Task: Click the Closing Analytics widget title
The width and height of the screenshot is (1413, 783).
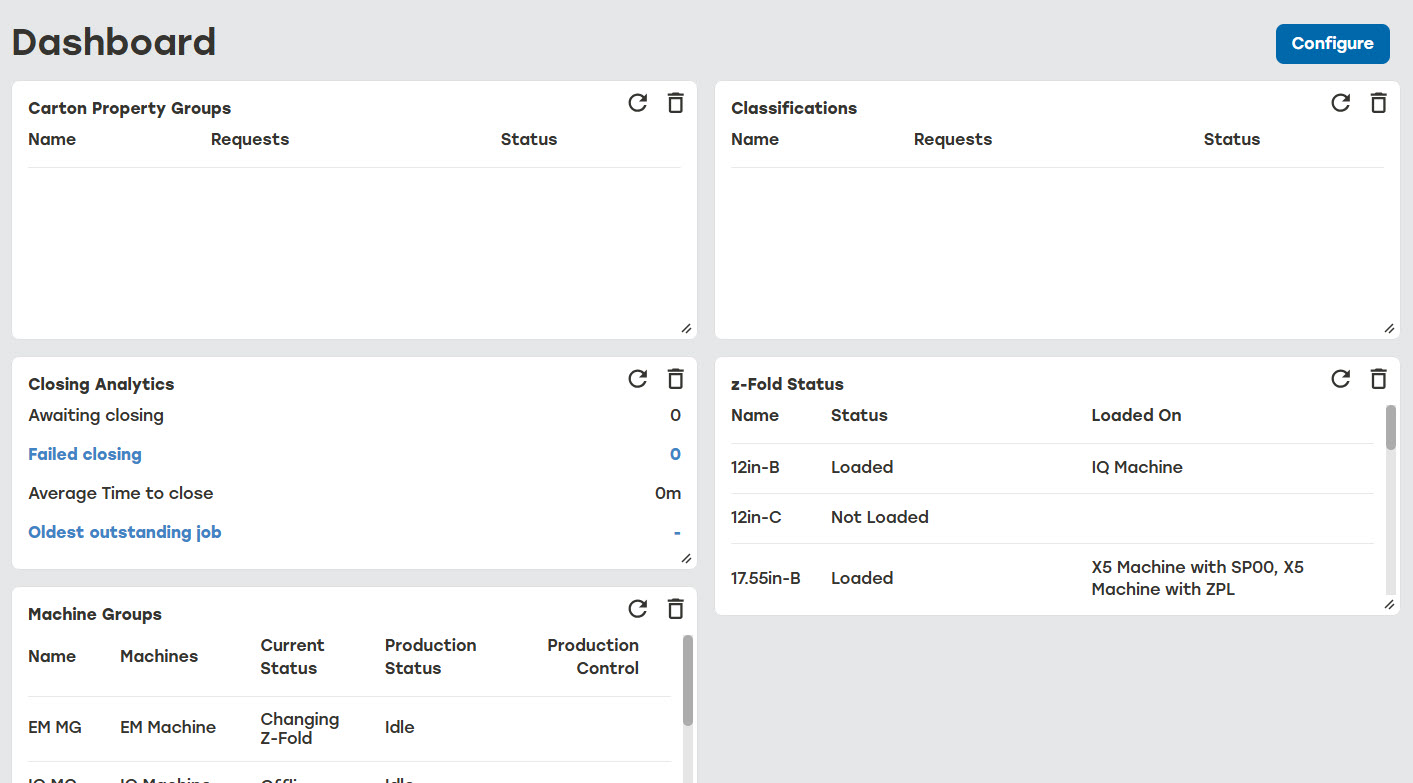Action: [101, 384]
